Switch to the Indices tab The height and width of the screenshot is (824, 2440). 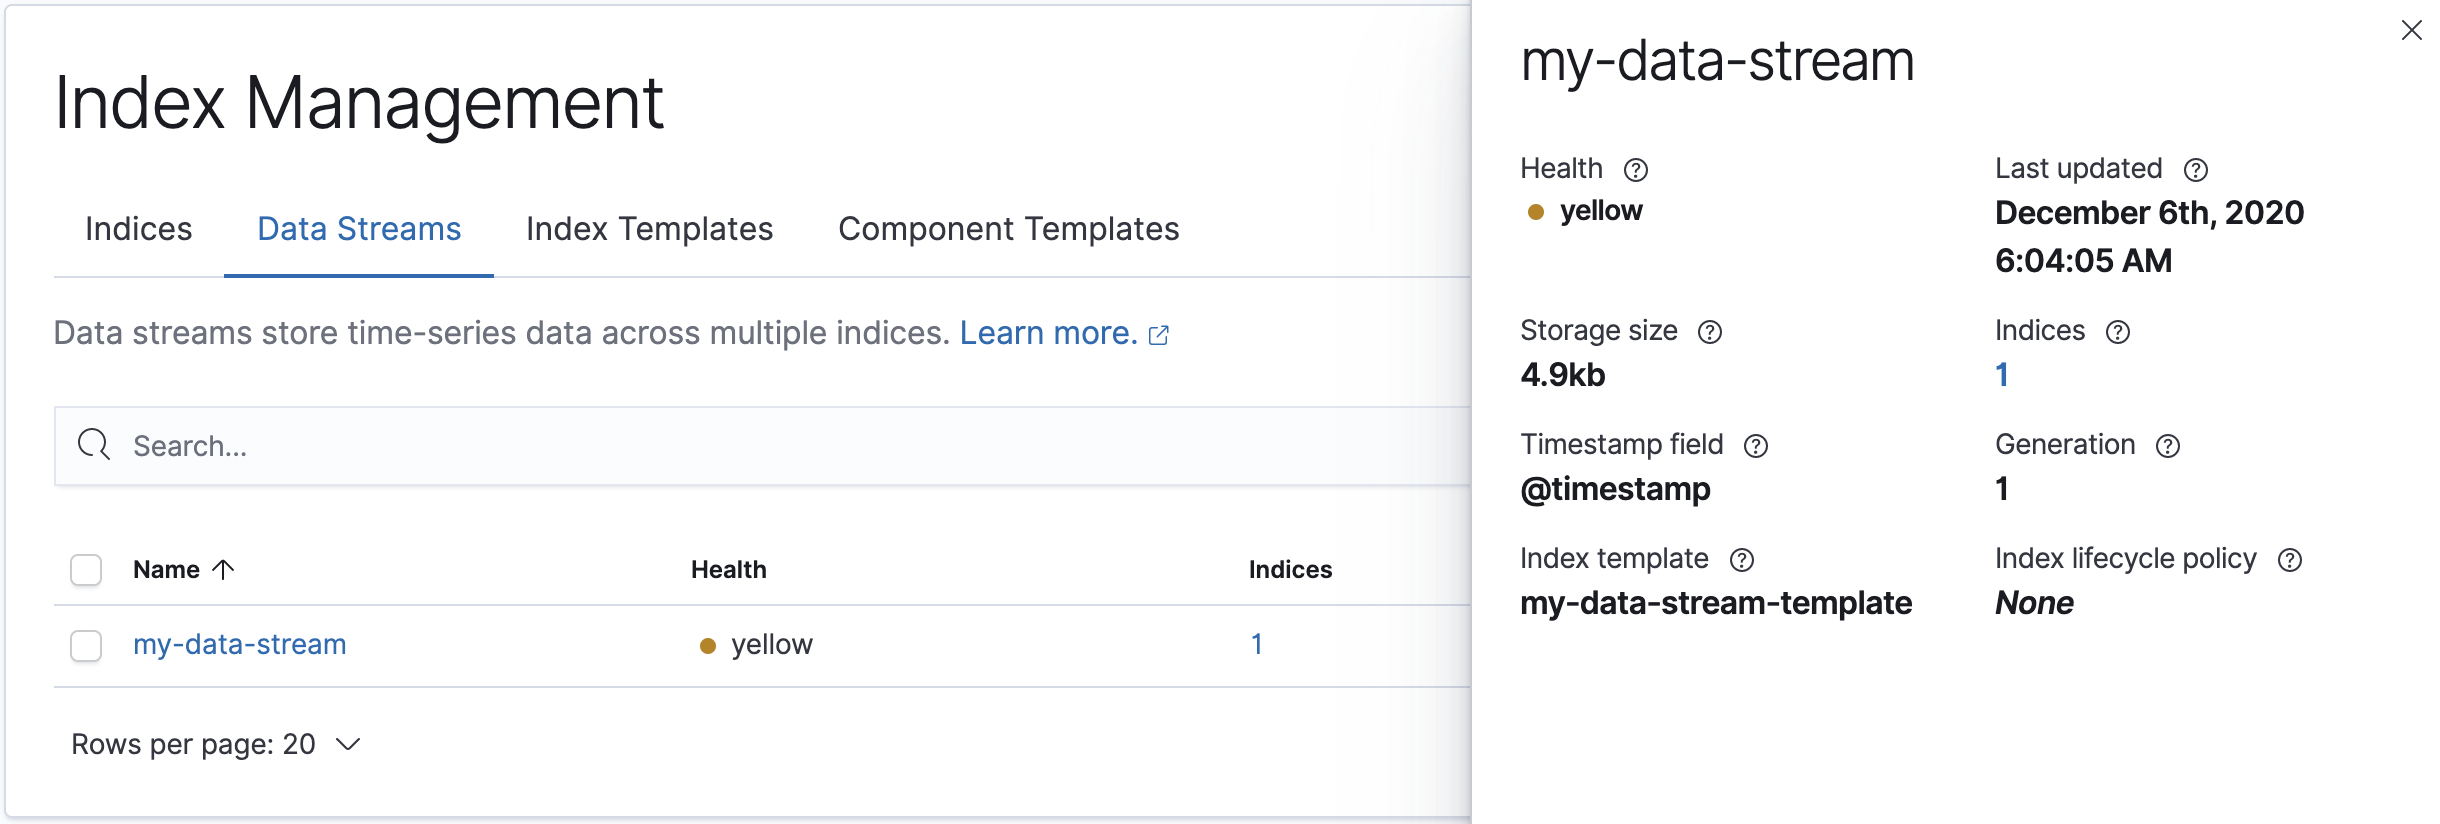[x=138, y=229]
